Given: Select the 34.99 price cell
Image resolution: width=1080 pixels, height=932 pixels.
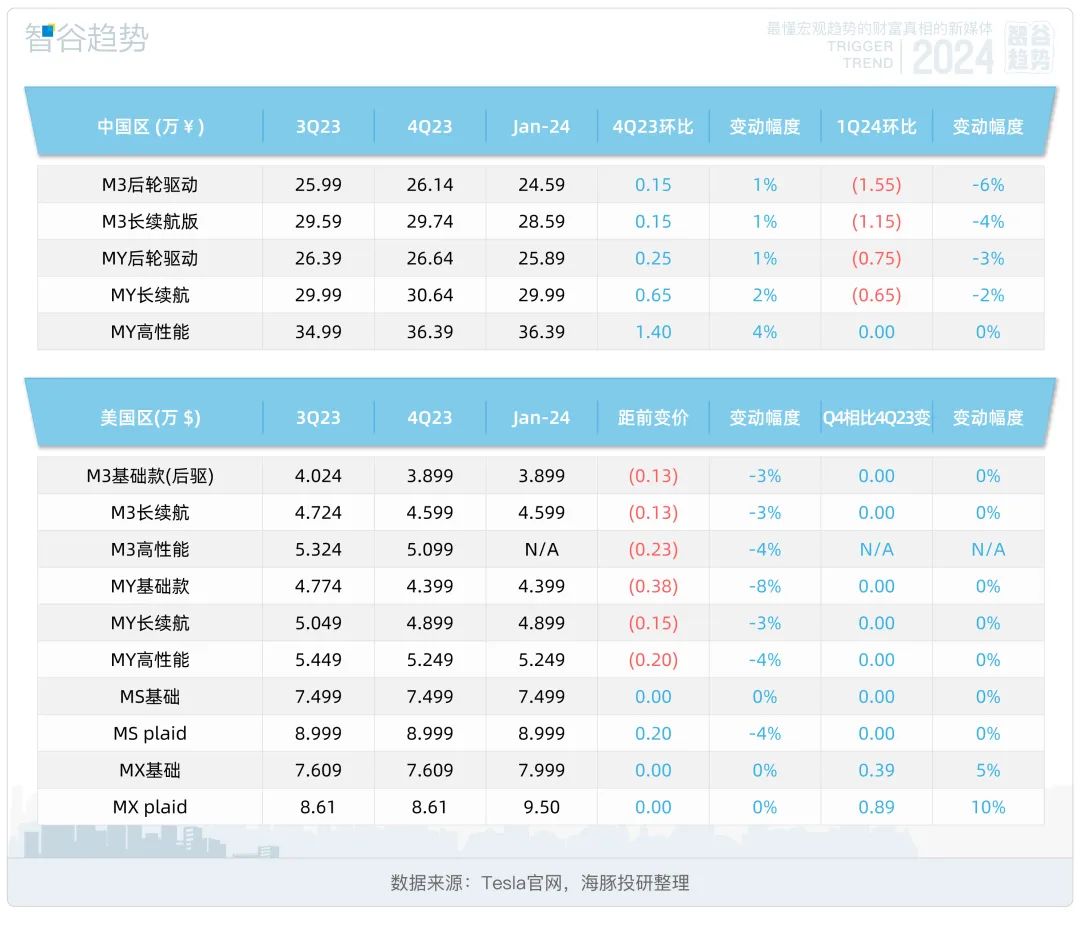Looking at the screenshot, I should tap(318, 332).
